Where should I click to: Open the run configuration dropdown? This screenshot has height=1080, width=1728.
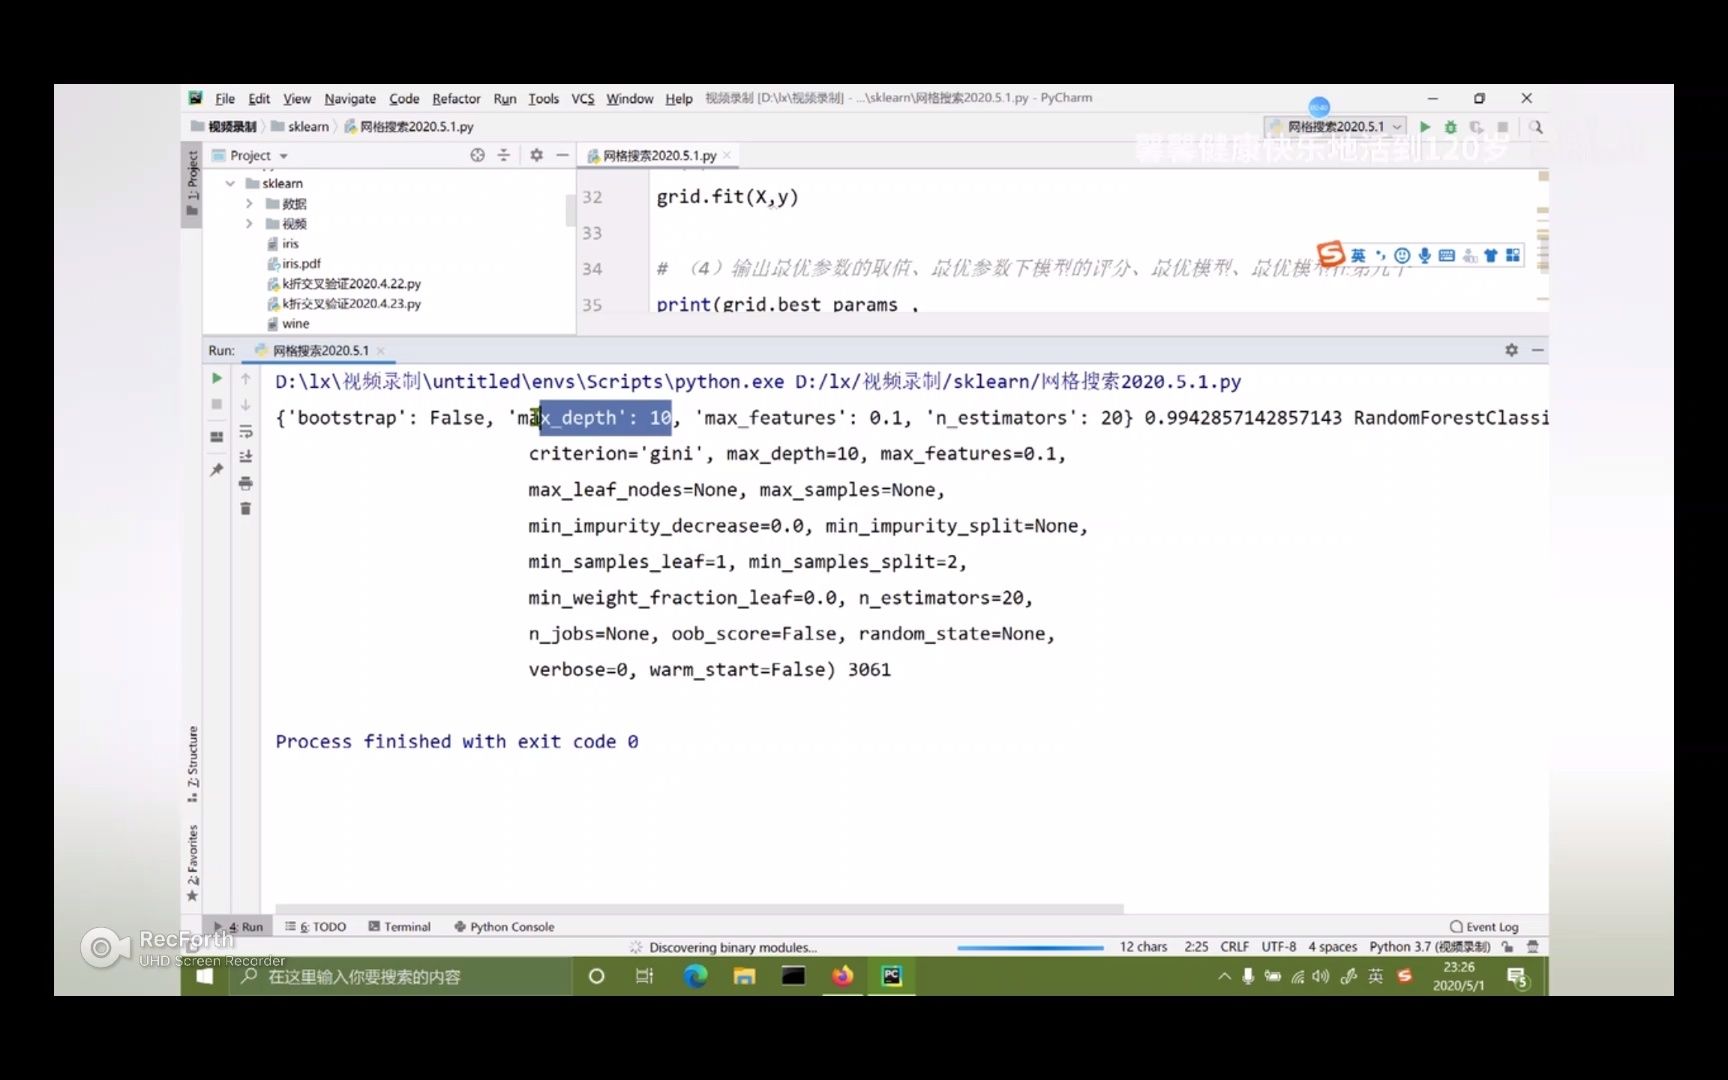pos(1336,127)
